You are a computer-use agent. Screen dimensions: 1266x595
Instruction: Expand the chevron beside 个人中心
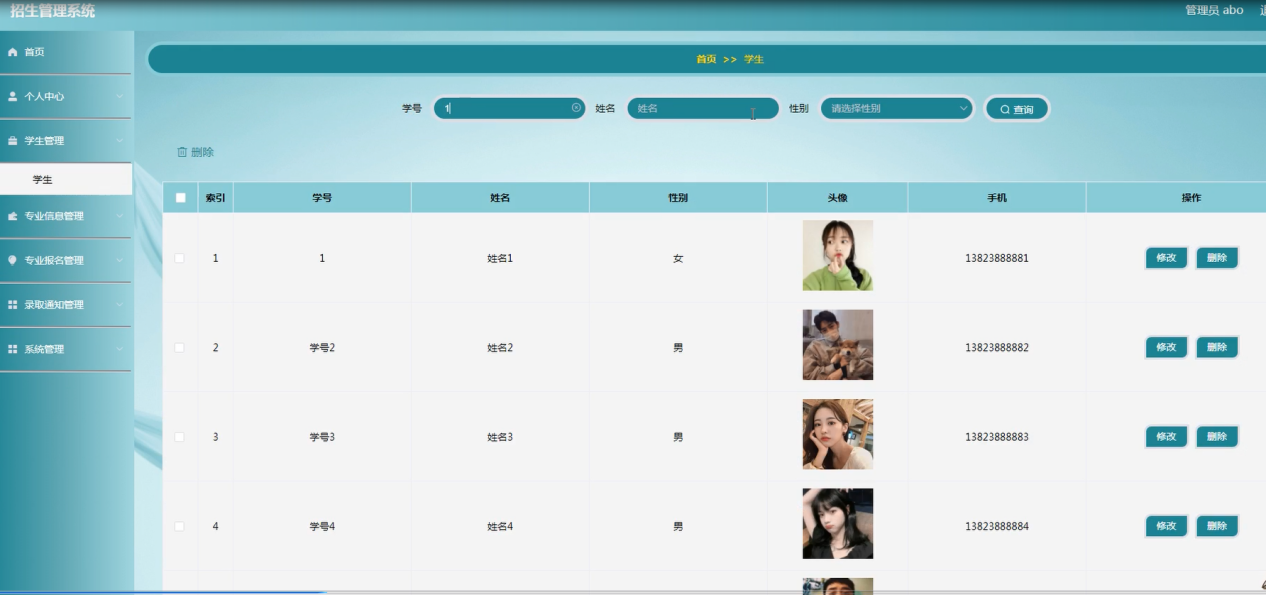119,97
